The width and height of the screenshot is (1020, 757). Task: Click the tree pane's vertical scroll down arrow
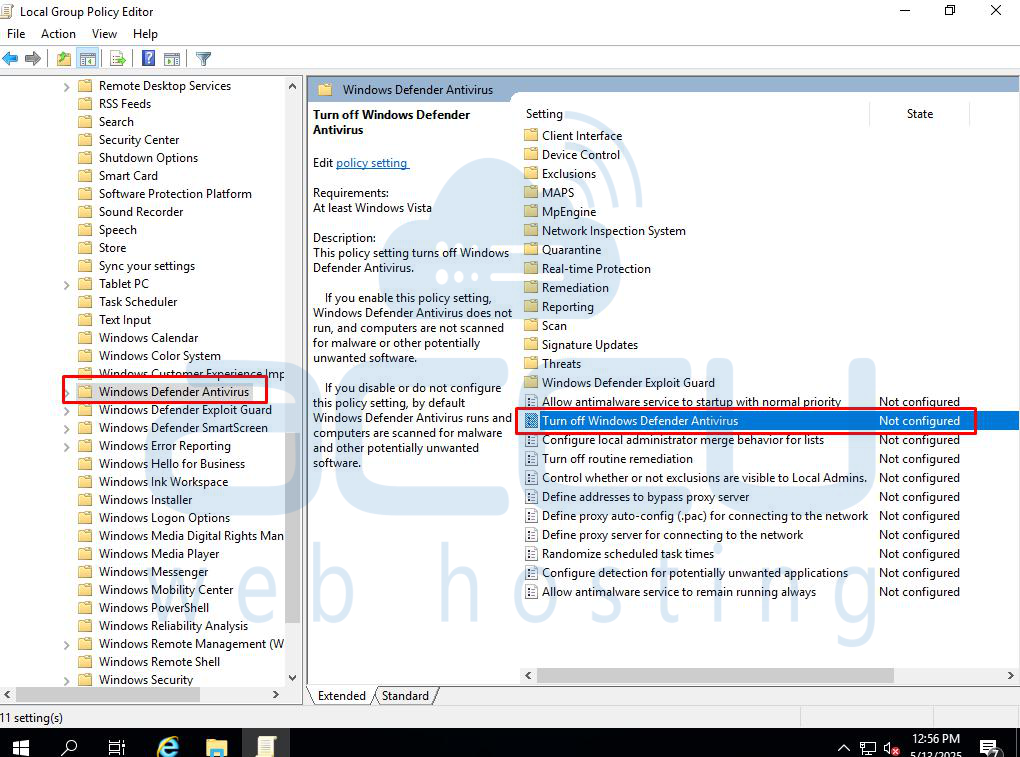292,678
